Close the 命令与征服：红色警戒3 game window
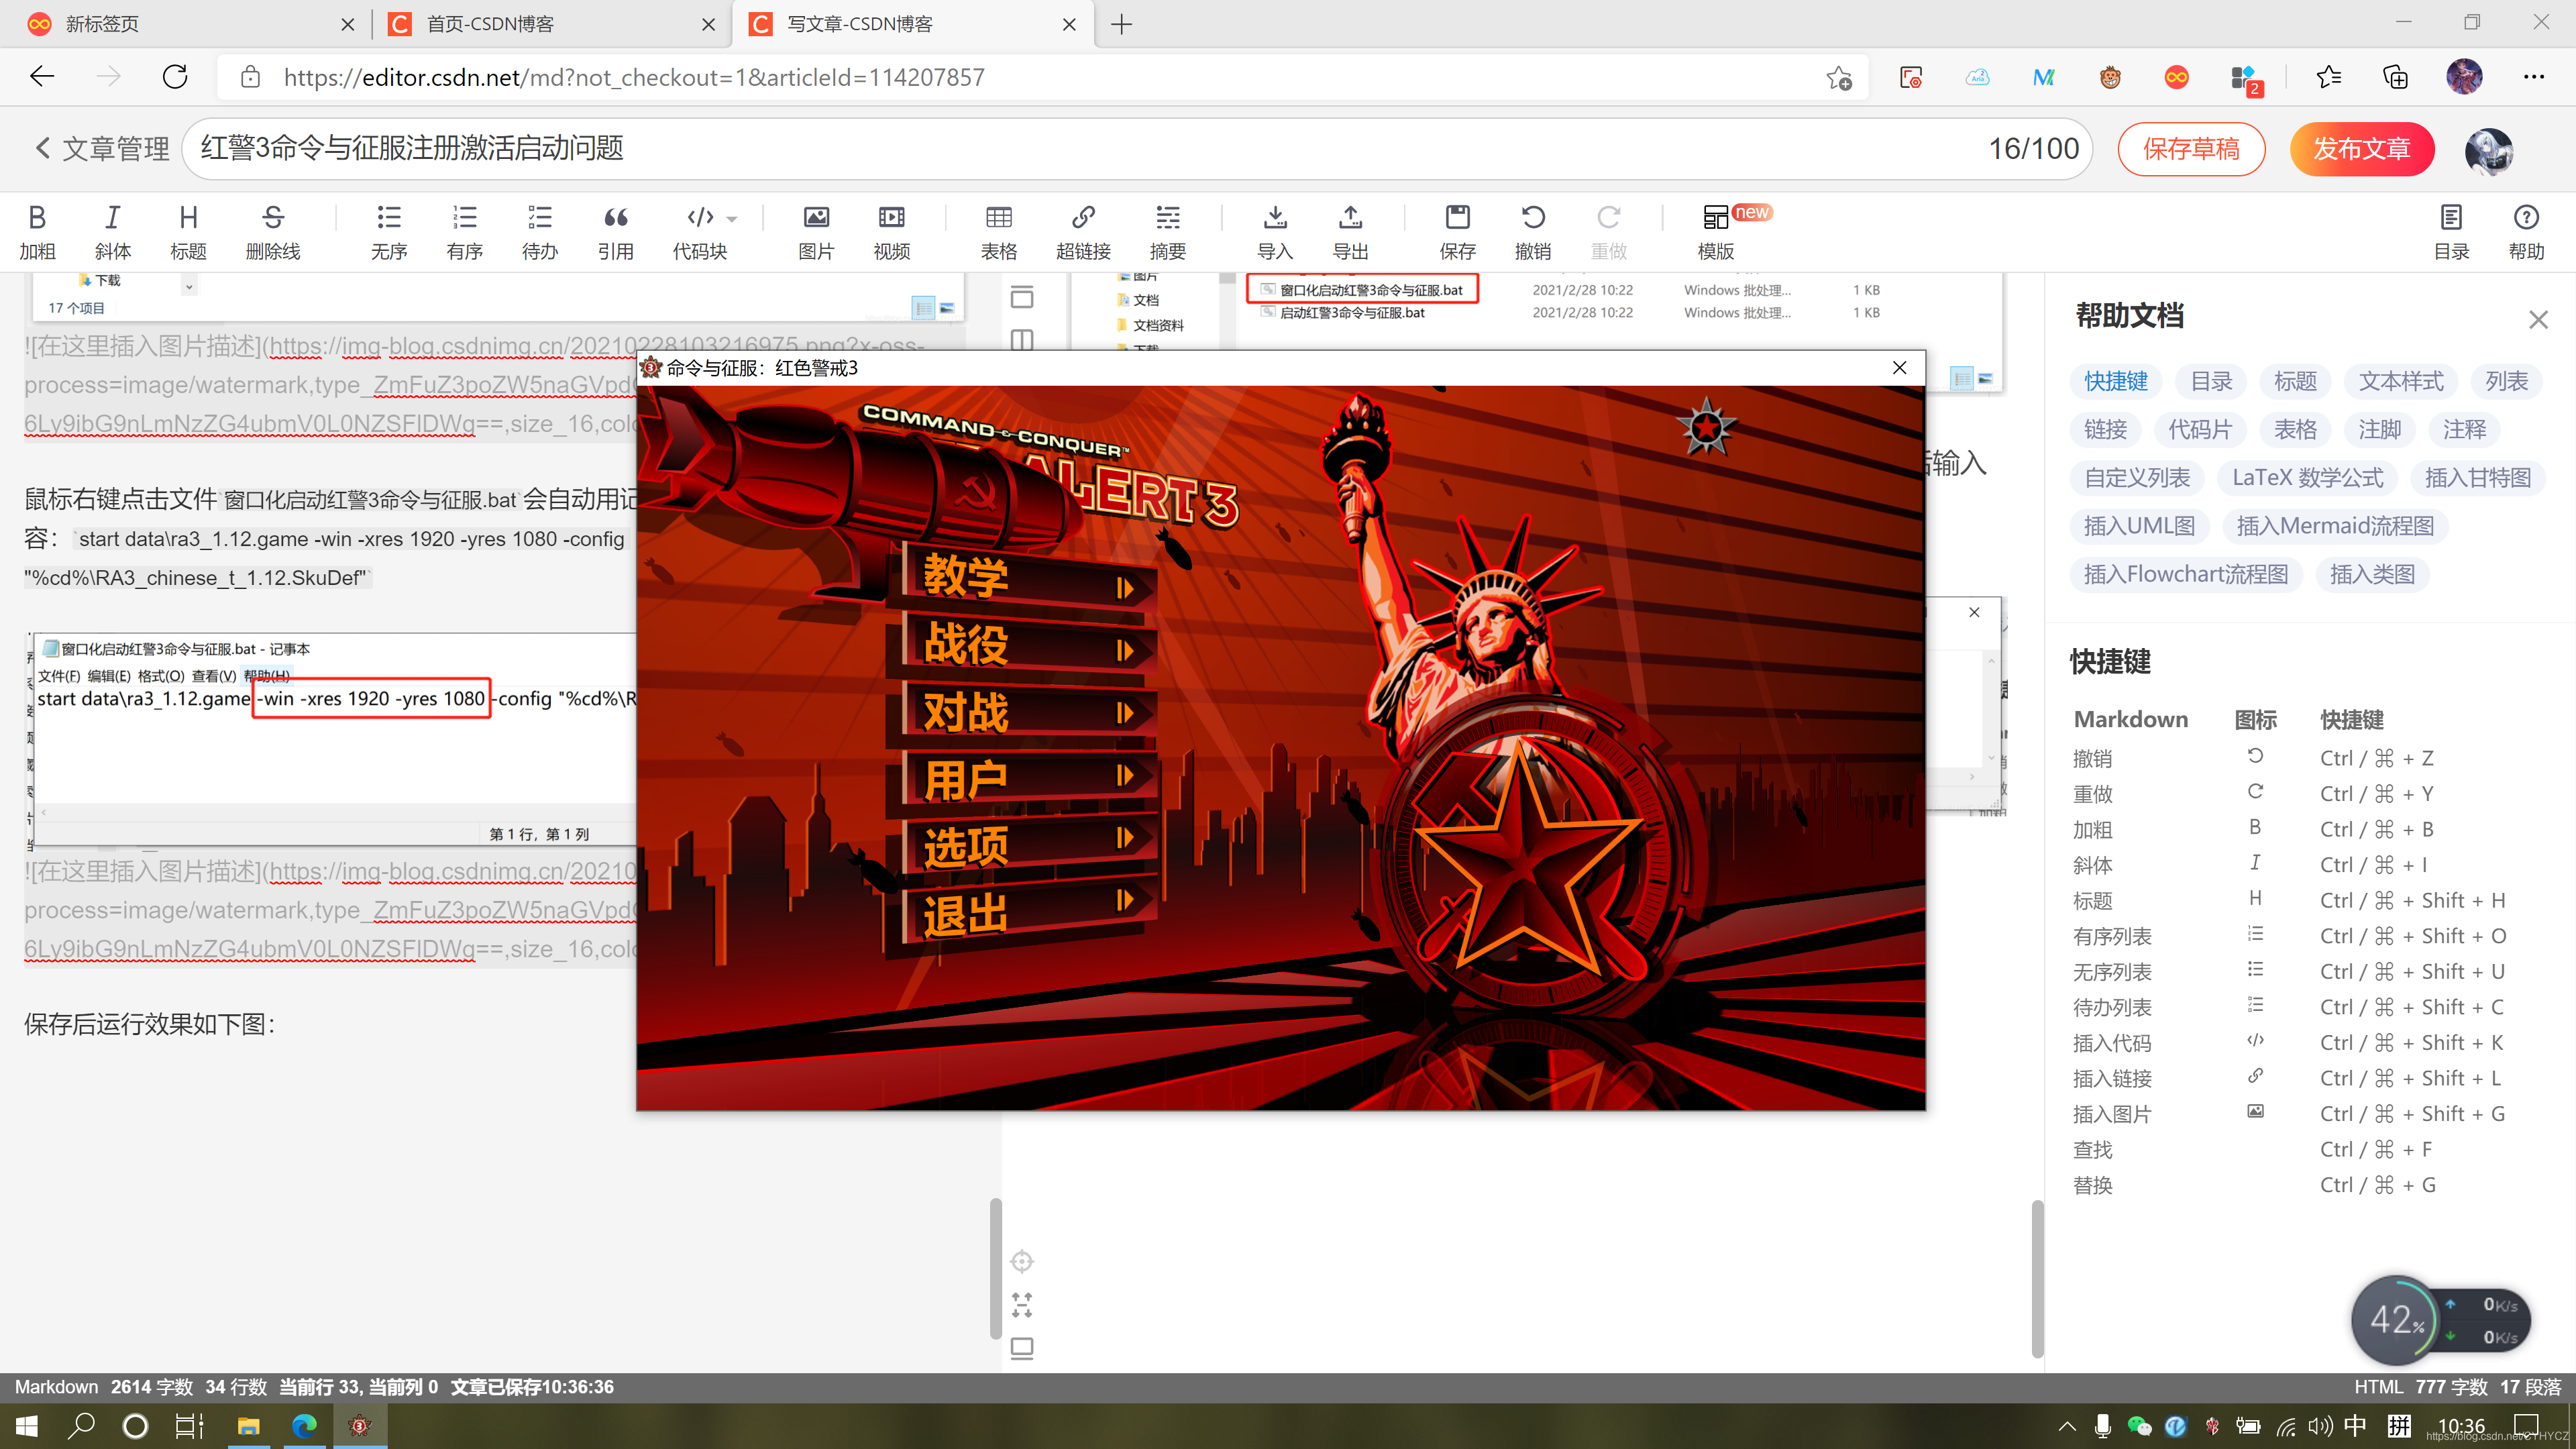2576x1449 pixels. pos(1899,368)
